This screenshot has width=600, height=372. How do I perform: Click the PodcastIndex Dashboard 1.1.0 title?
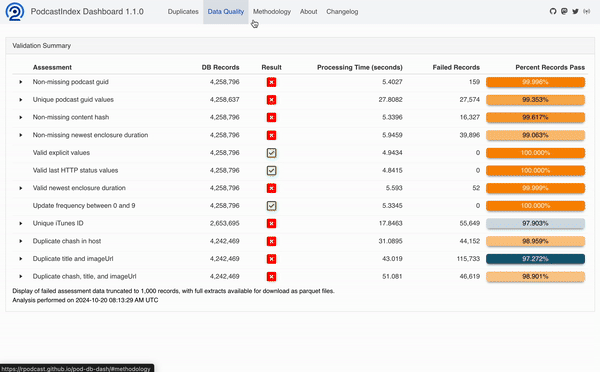tap(87, 11)
